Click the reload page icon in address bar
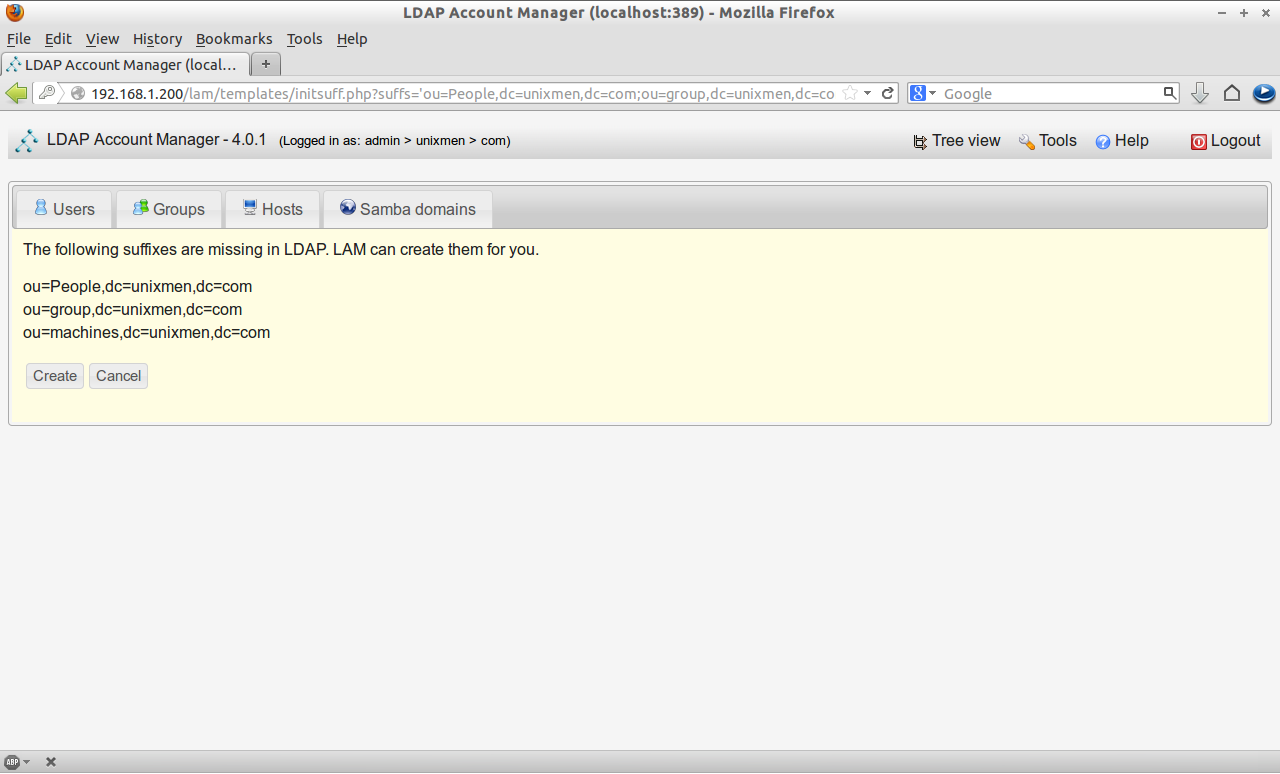1280x774 pixels. pyautogui.click(x=887, y=93)
